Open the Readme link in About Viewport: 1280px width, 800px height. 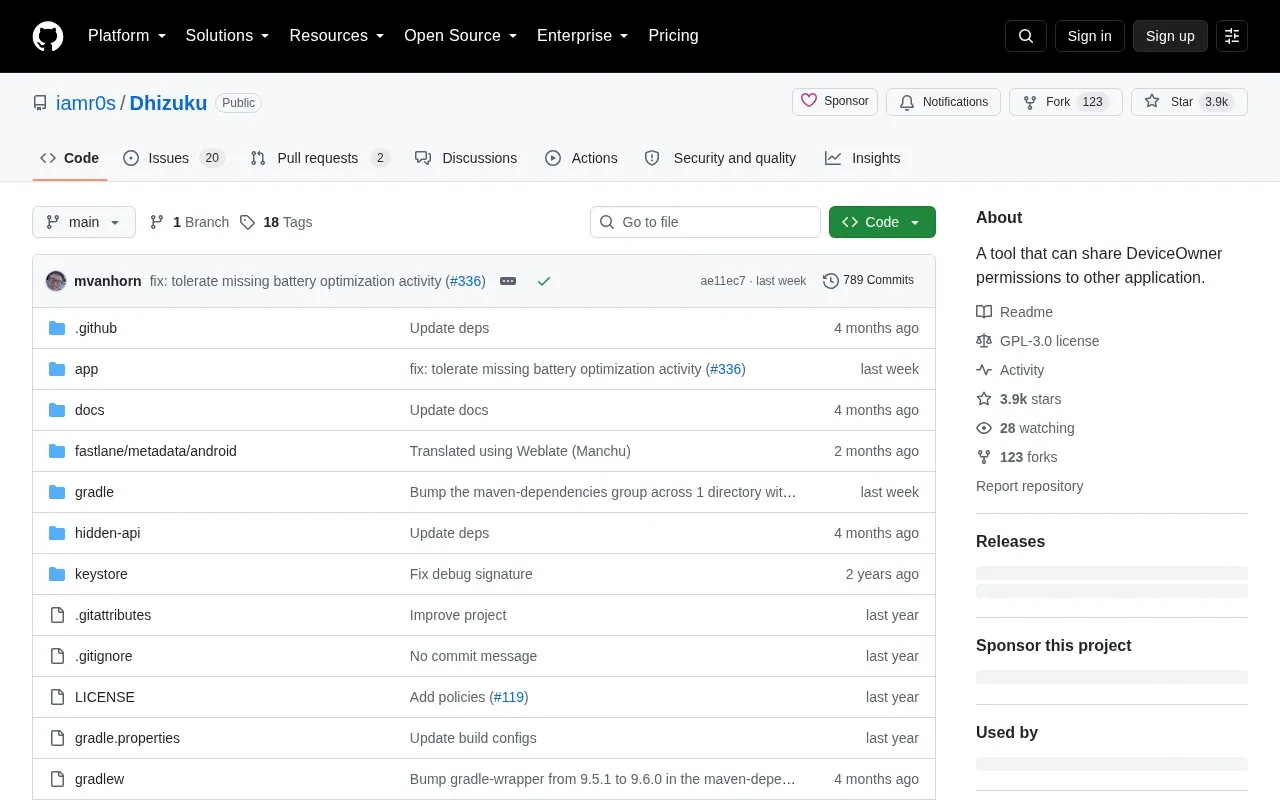tap(1014, 312)
